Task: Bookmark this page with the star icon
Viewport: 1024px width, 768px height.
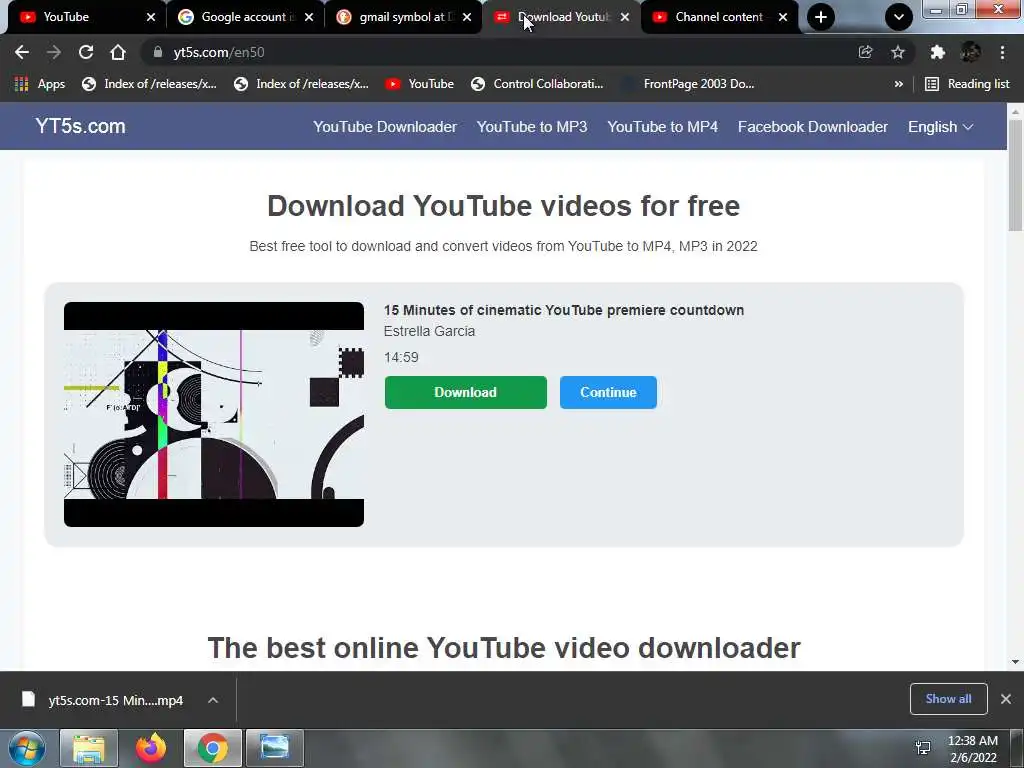Action: pyautogui.click(x=898, y=52)
